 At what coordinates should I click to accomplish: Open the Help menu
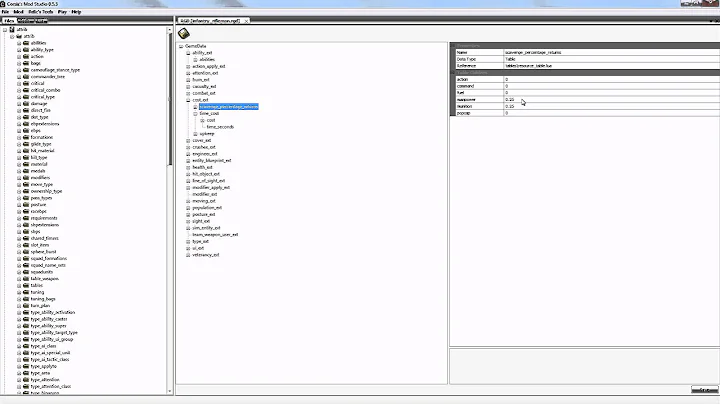[76, 12]
